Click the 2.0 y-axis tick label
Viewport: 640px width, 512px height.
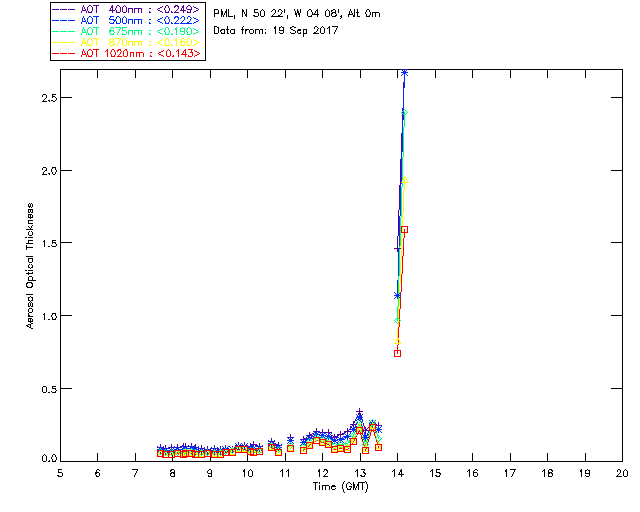[x=49, y=171]
